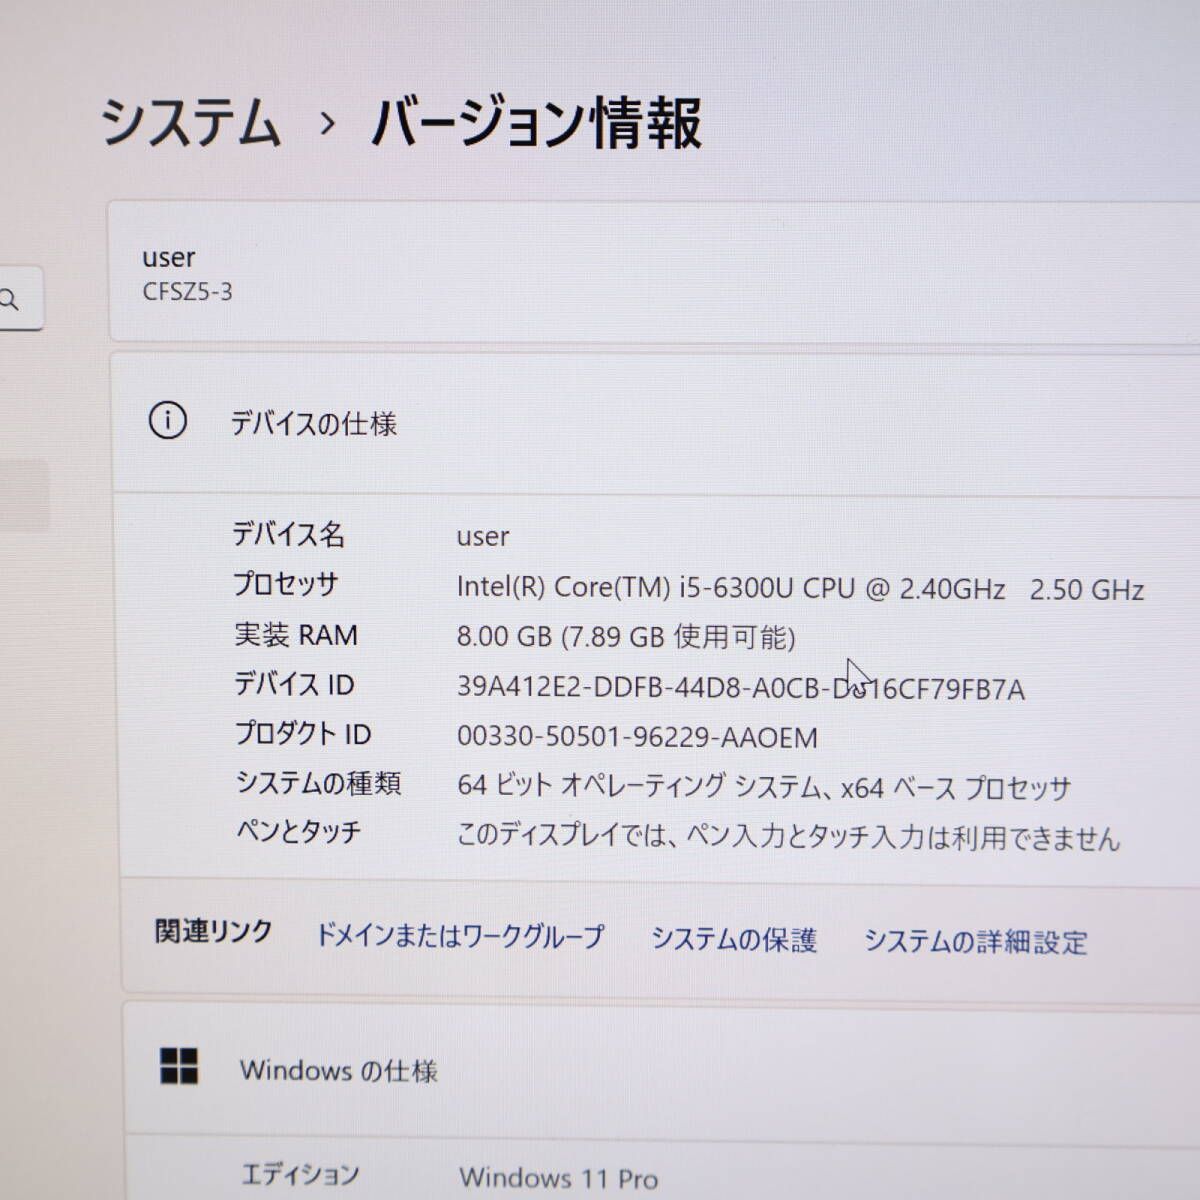Open システムの詳細設定 link
The height and width of the screenshot is (1200, 1200).
(x=976, y=941)
